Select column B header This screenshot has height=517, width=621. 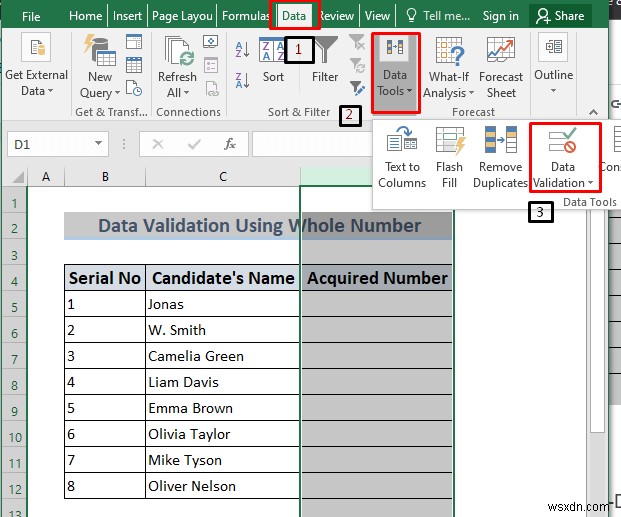(x=105, y=177)
